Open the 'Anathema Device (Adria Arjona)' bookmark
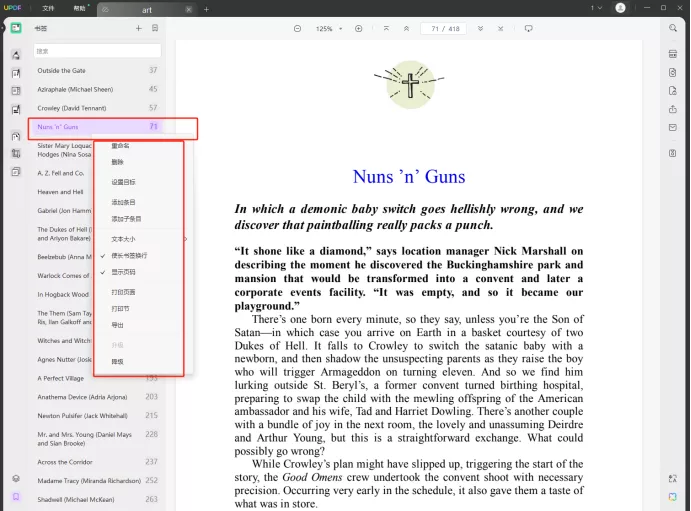Viewport: 691px width, 511px height. coord(97,397)
